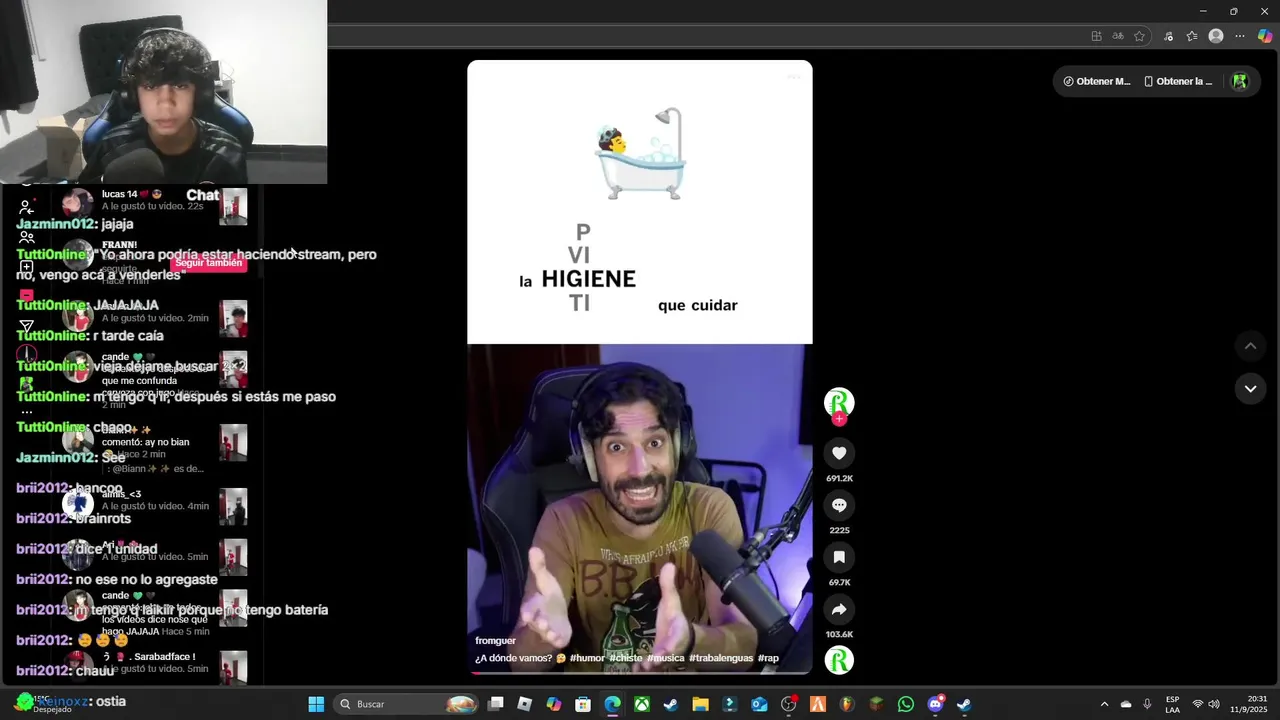Image resolution: width=1280 pixels, height=720 pixels.
Task: Open the #trabalenguas hashtag
Action: coord(721,658)
